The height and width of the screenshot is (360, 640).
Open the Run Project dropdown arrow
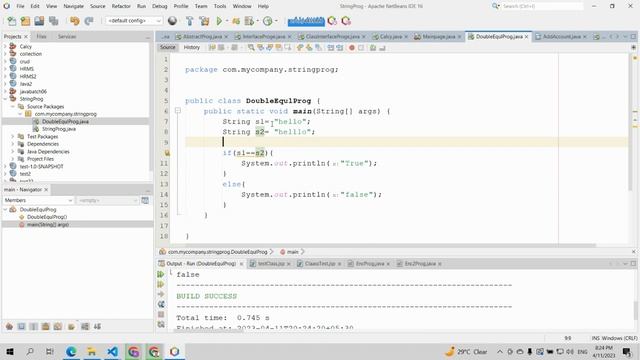point(227,21)
